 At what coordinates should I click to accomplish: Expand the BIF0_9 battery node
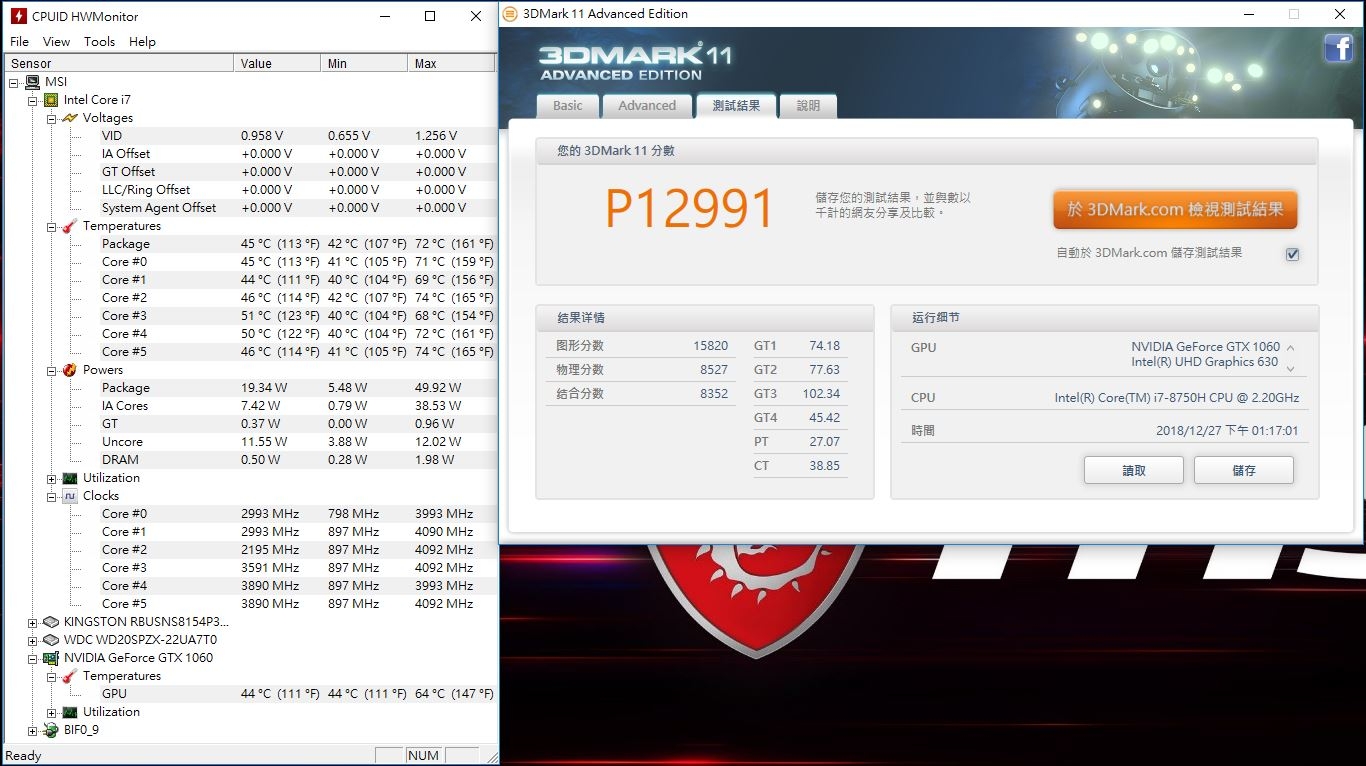[33, 730]
